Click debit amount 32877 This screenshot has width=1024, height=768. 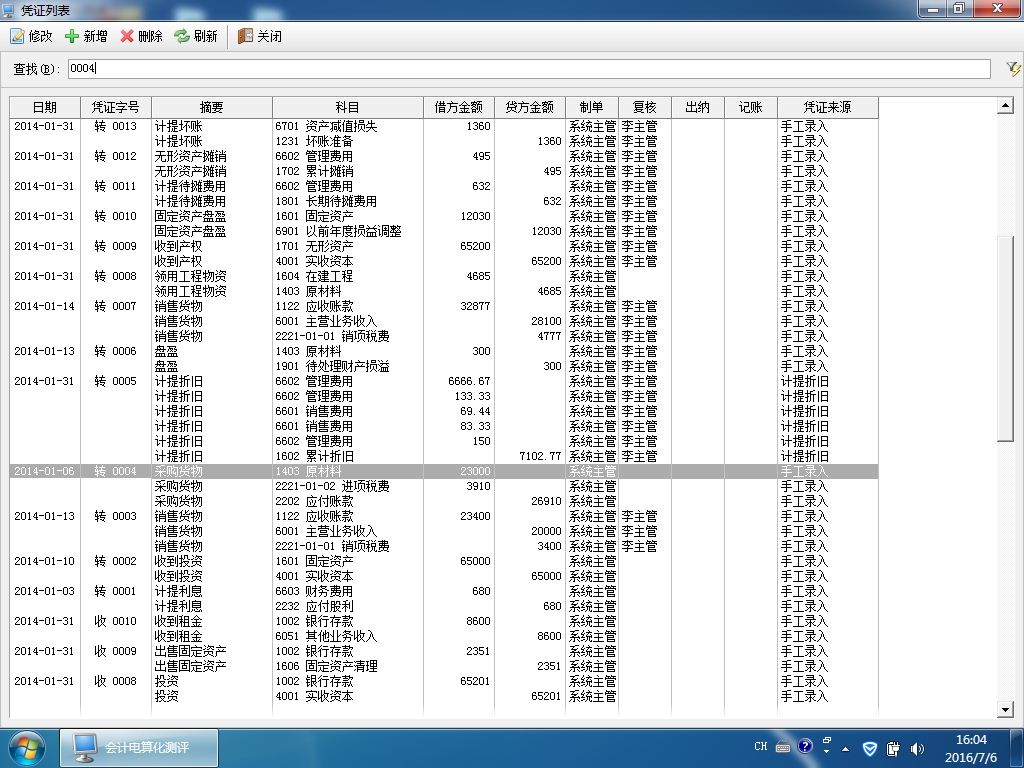[475, 306]
